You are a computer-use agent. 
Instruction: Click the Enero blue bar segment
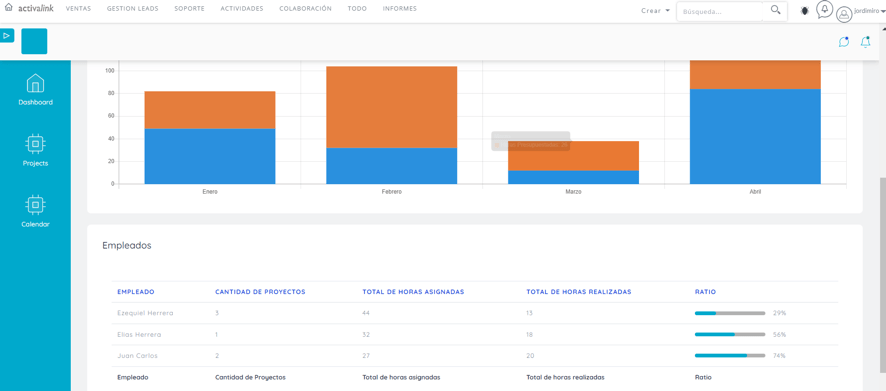[210, 157]
